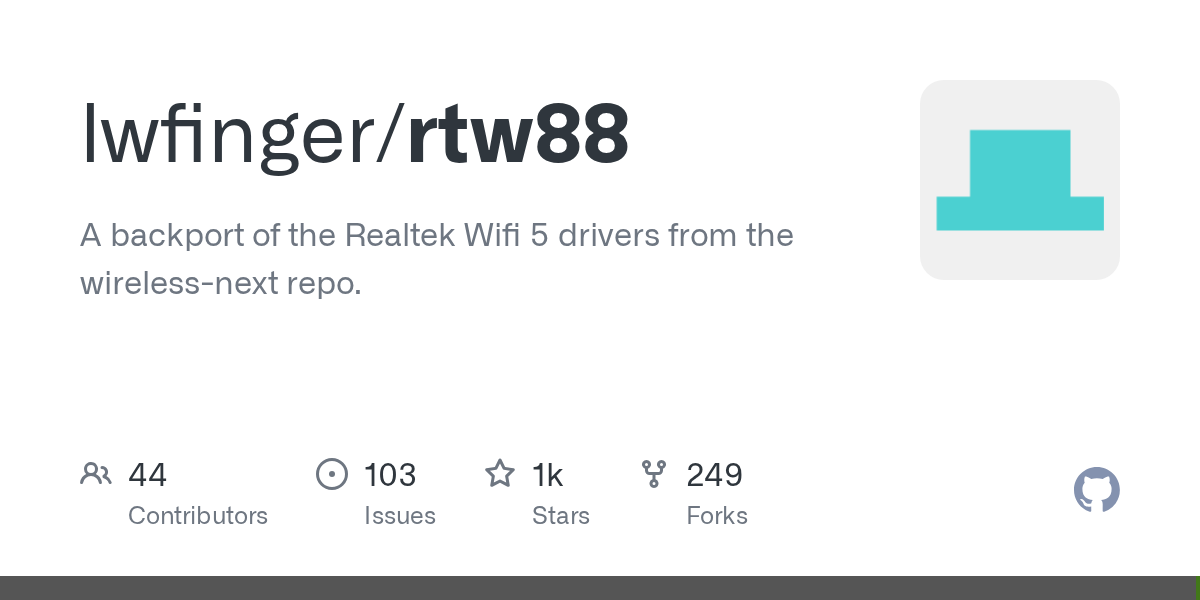Click the contributors people icon
The height and width of the screenshot is (600, 1200).
coord(96,474)
